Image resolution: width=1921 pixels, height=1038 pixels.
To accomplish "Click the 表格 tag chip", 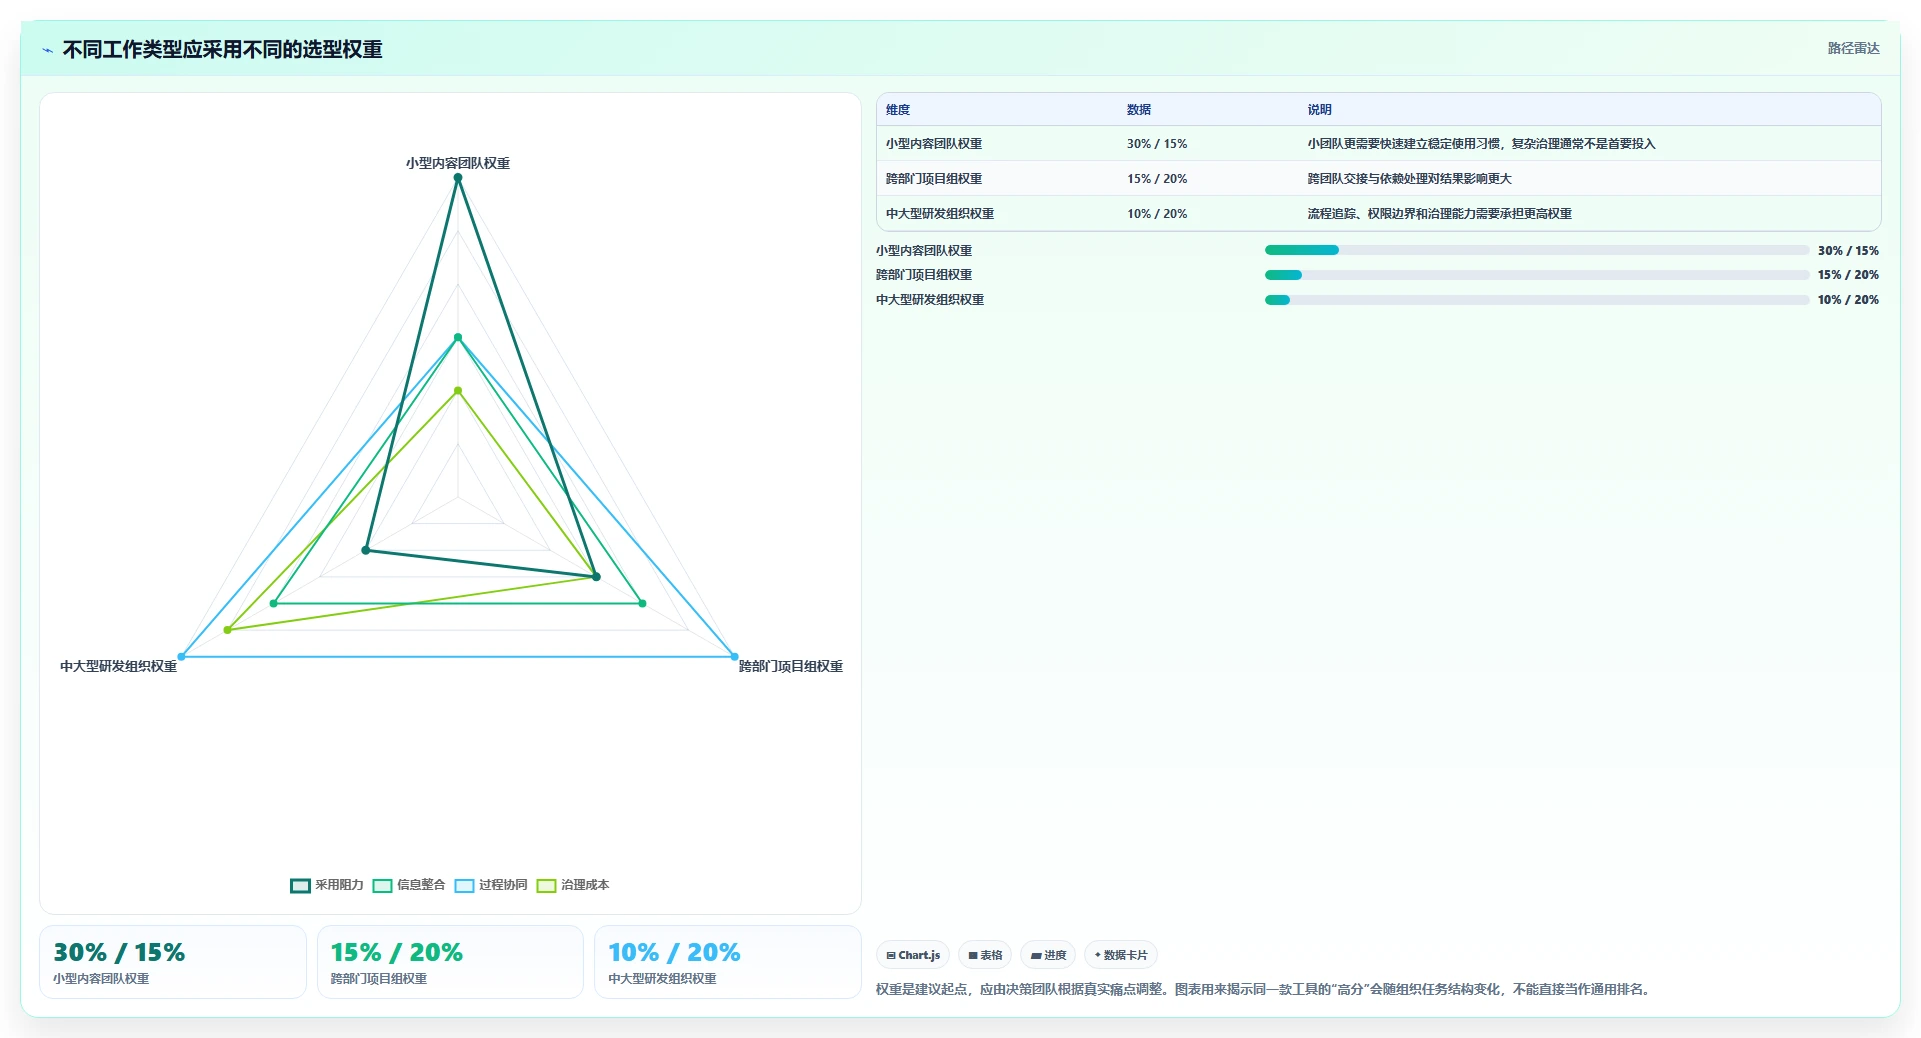I will click(x=985, y=955).
